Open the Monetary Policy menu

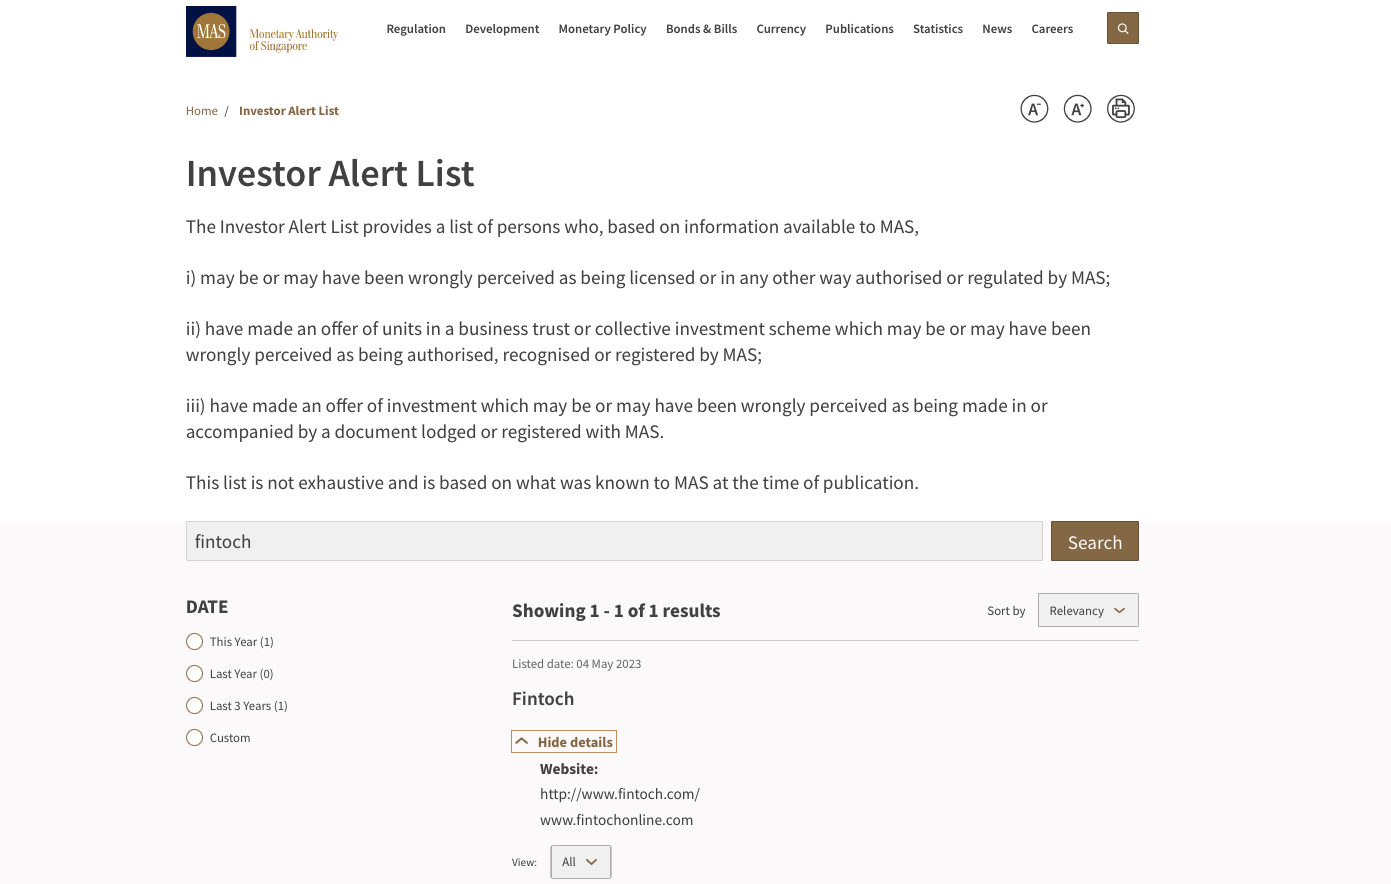(x=602, y=29)
